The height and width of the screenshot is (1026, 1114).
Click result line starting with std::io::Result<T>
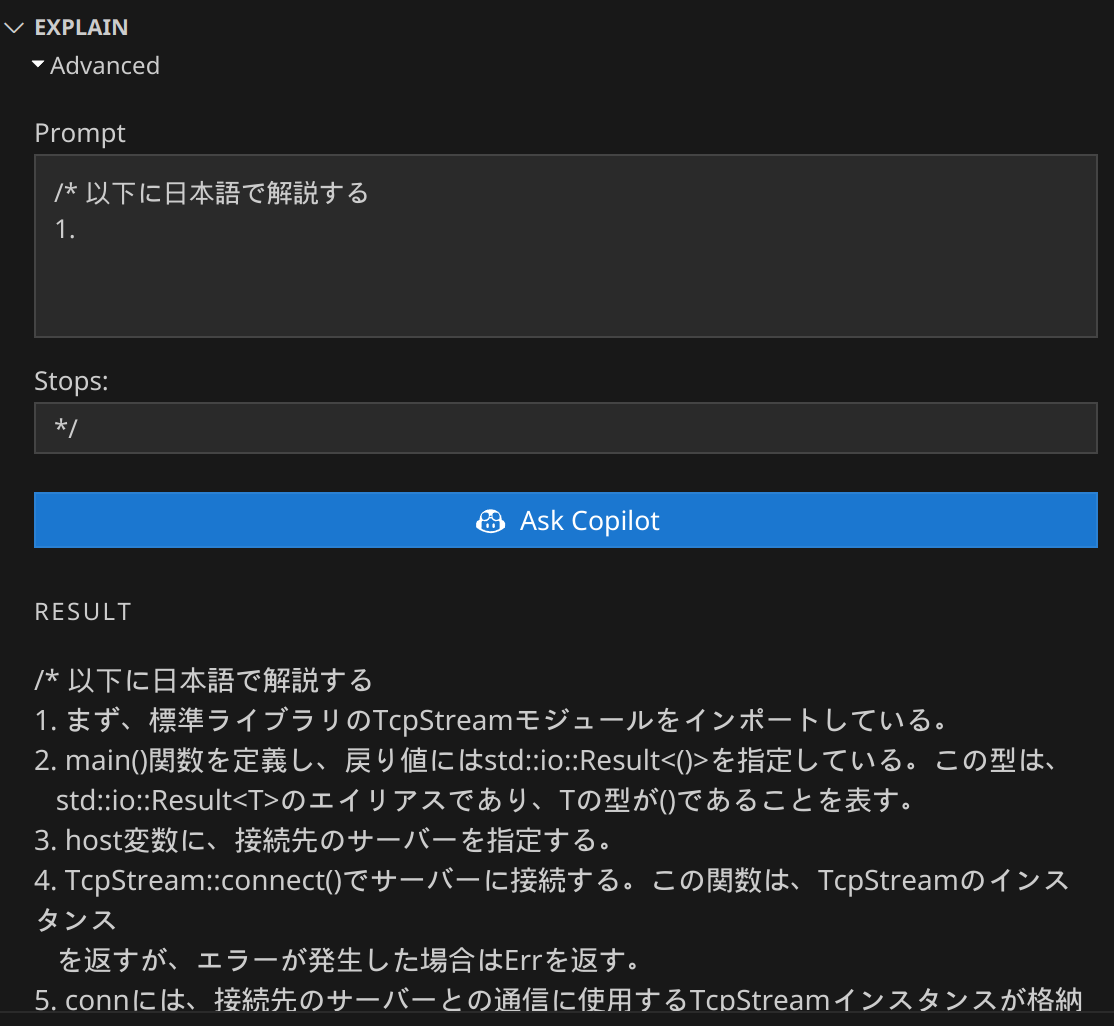coord(485,800)
